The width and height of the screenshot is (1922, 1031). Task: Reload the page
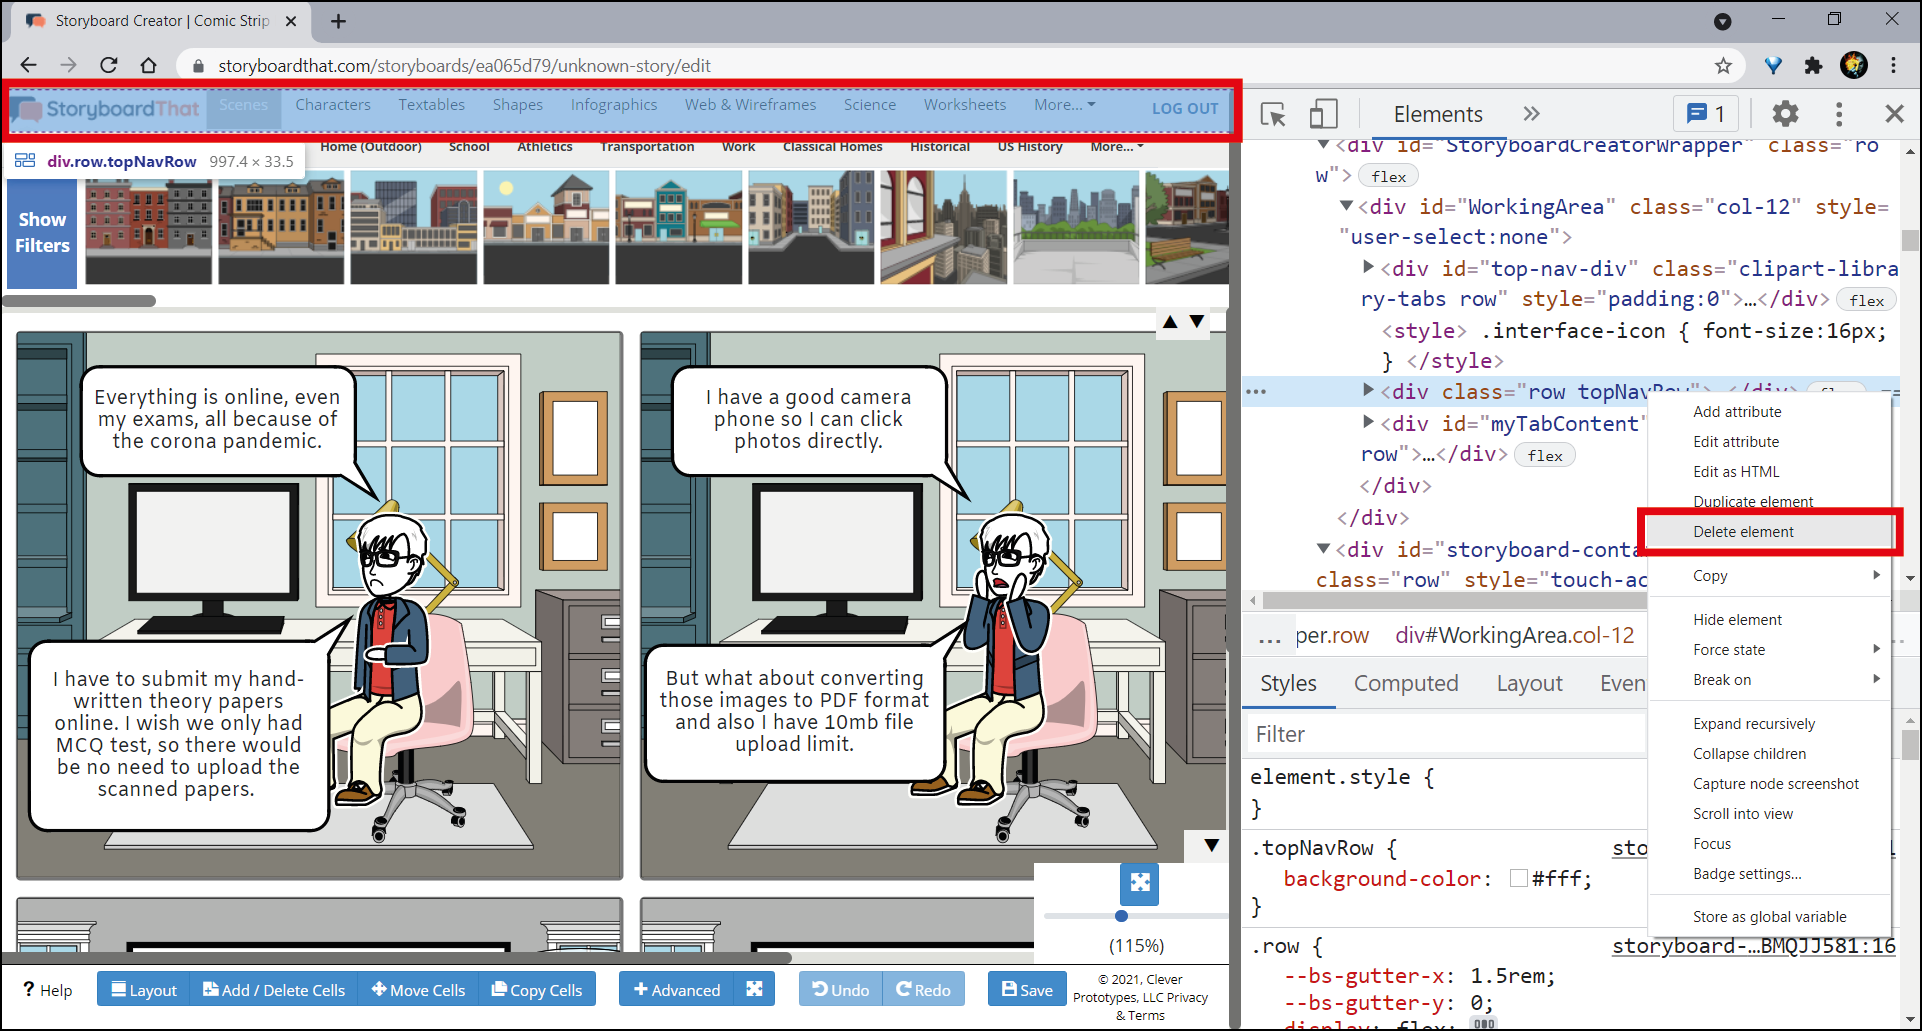click(109, 66)
